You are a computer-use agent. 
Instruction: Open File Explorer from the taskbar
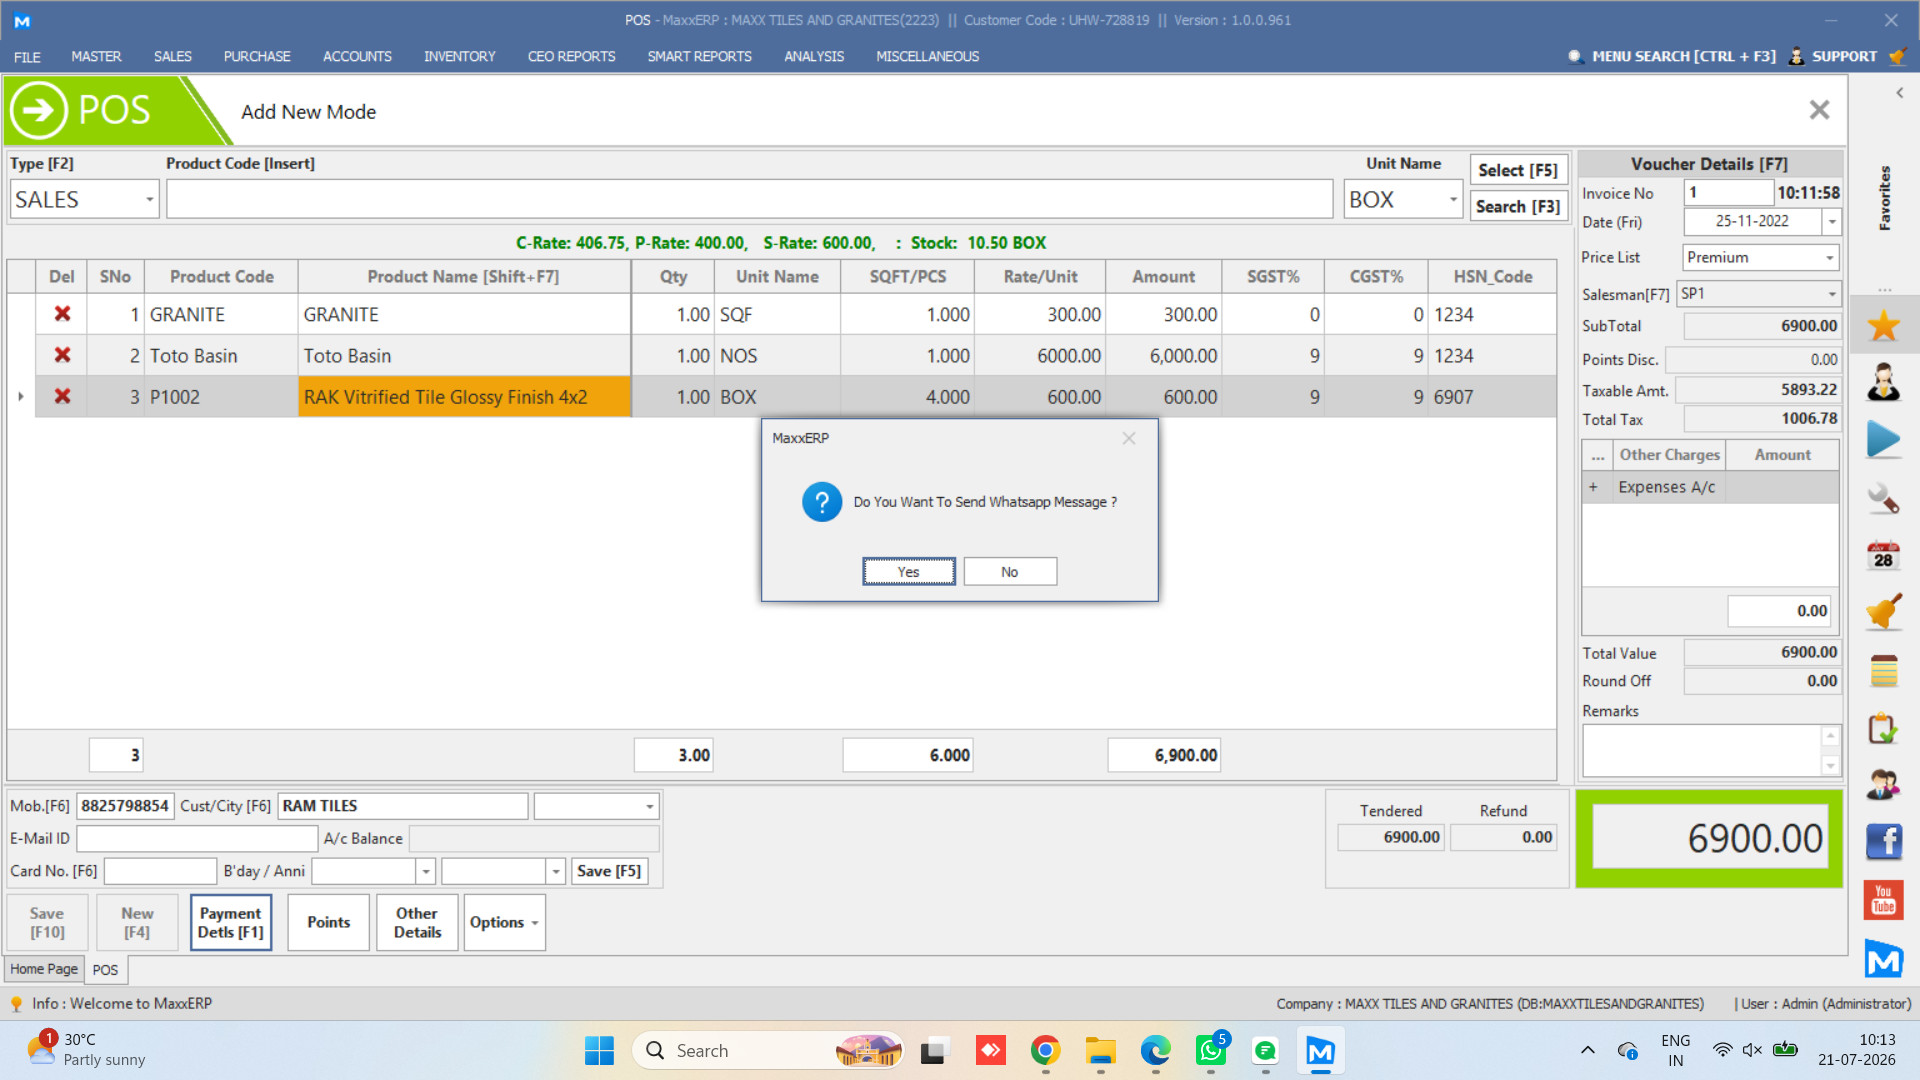click(1100, 1050)
